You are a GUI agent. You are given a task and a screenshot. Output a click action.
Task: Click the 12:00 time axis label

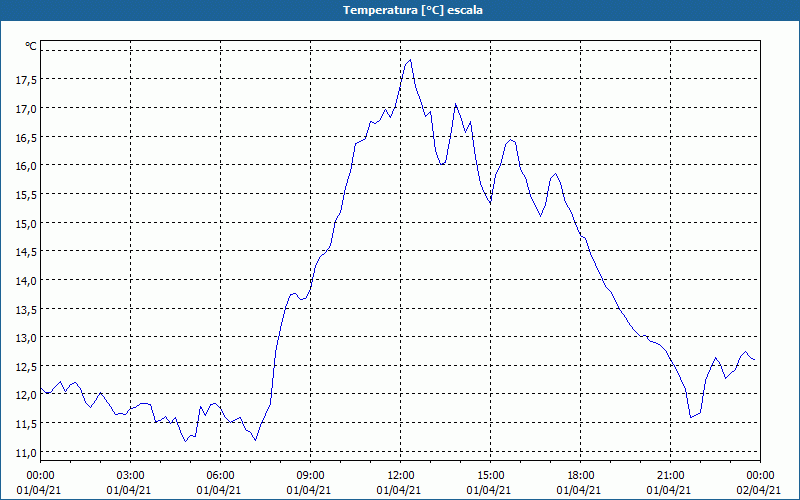pos(401,476)
